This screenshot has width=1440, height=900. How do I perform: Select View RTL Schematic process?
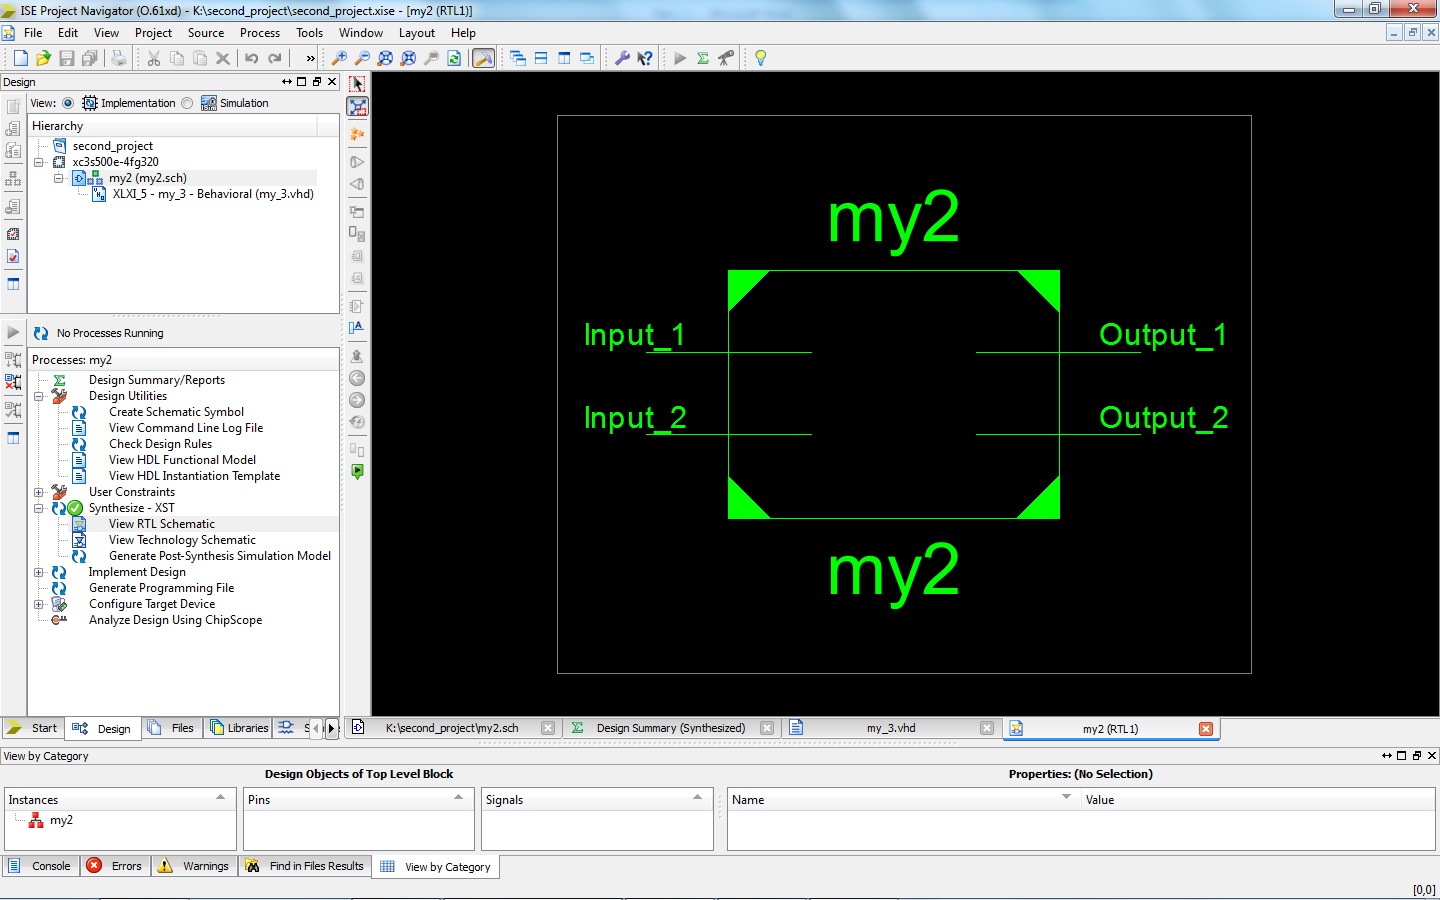161,524
